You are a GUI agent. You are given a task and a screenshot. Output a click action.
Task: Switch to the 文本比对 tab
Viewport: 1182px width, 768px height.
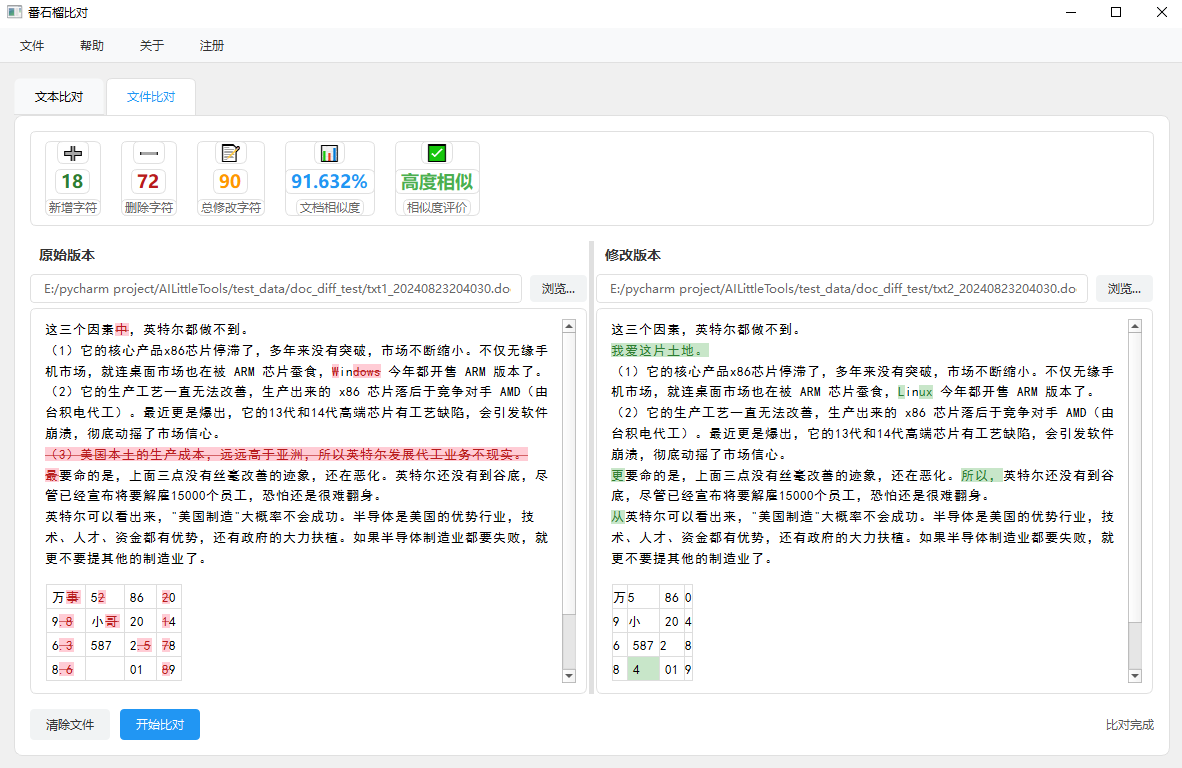[x=58, y=96]
